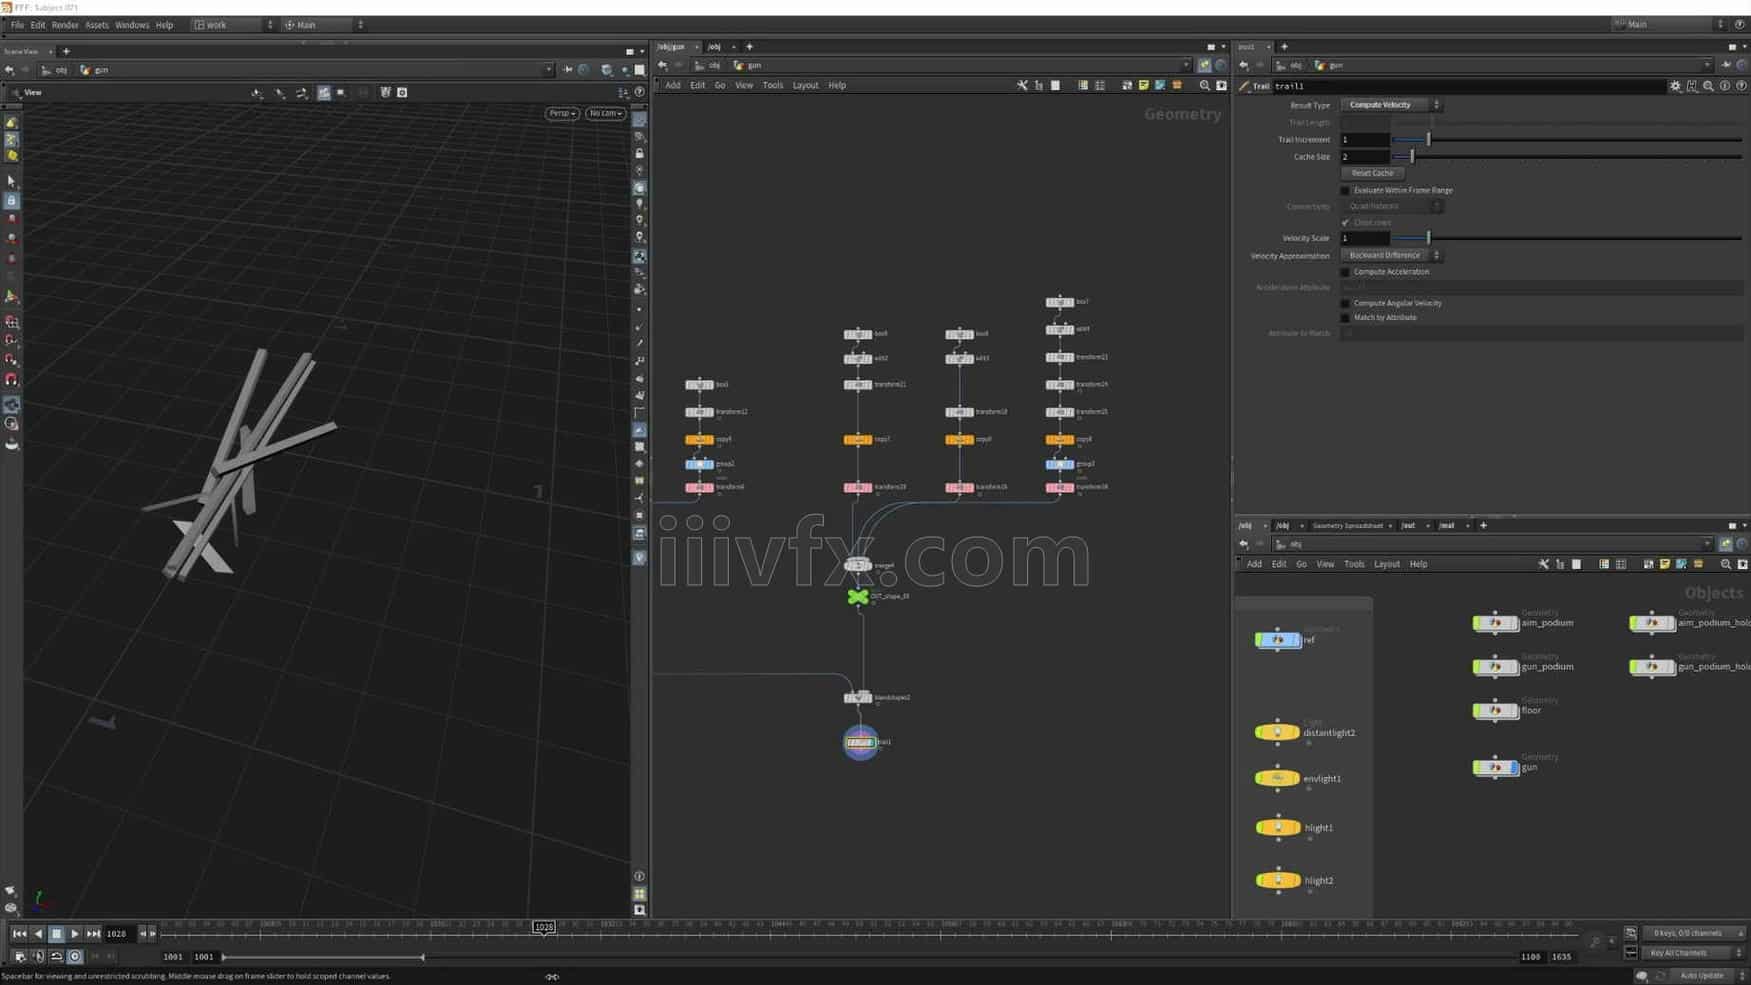Stop playback using the stop button
The image size is (1751, 985).
[56, 933]
